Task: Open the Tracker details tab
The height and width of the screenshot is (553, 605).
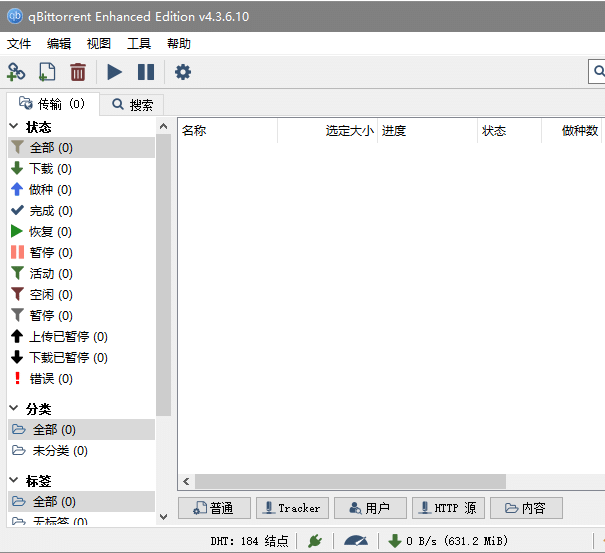Action: click(292, 508)
